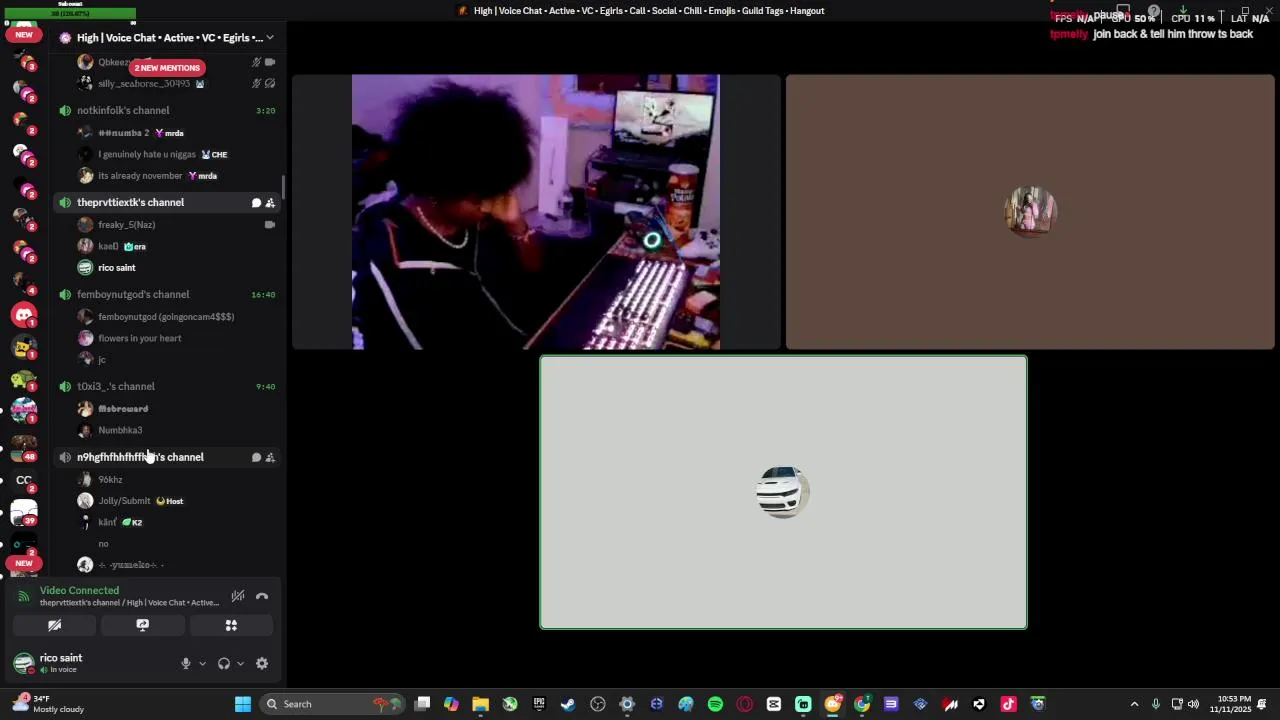Open the taskbar volume control
This screenshot has height=720, width=1280.
coord(1193,704)
